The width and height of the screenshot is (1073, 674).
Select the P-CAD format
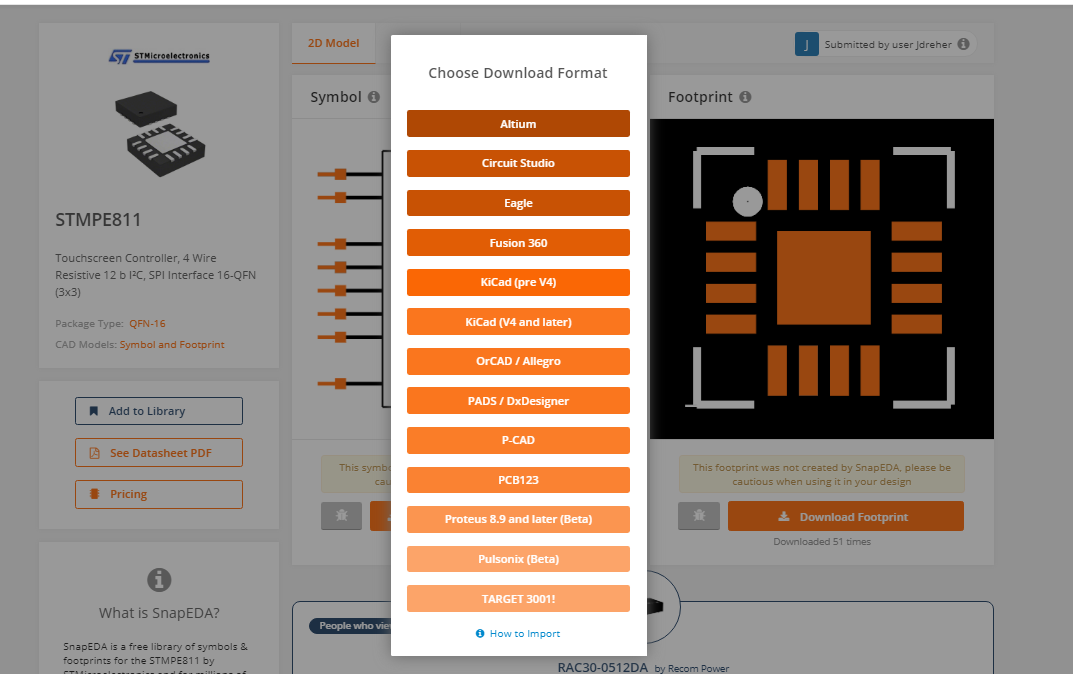(518, 440)
